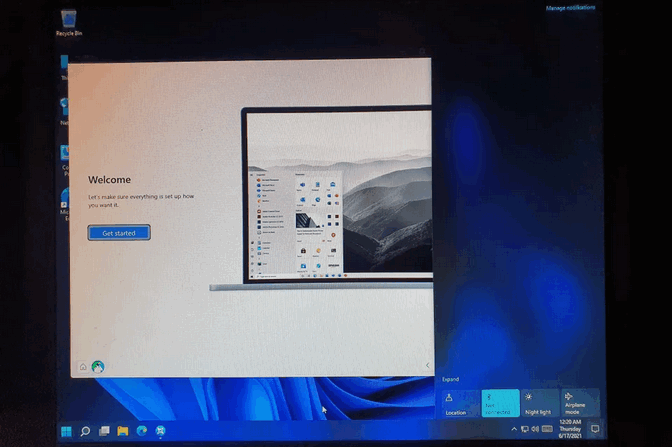The height and width of the screenshot is (447, 672).
Task: Open the user avatar in the Welcome window
Action: pyautogui.click(x=98, y=367)
